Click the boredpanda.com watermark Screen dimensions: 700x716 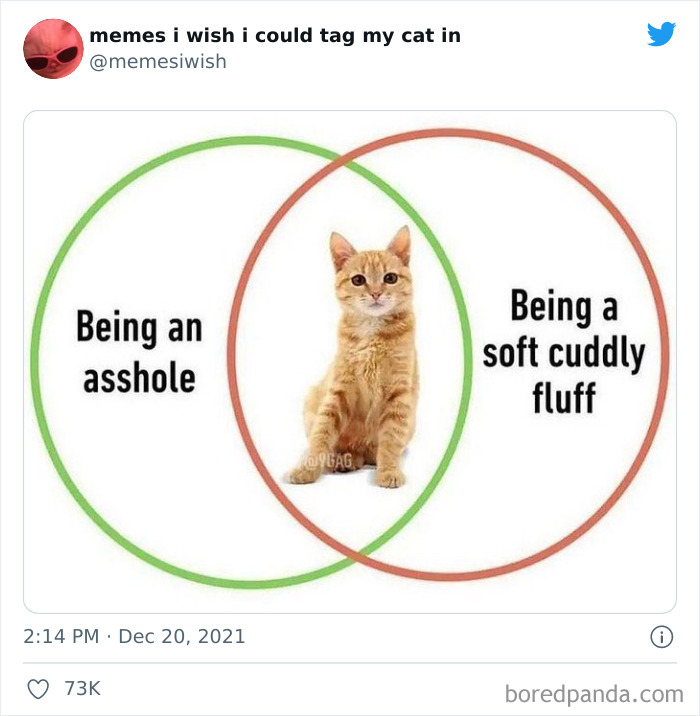point(594,694)
